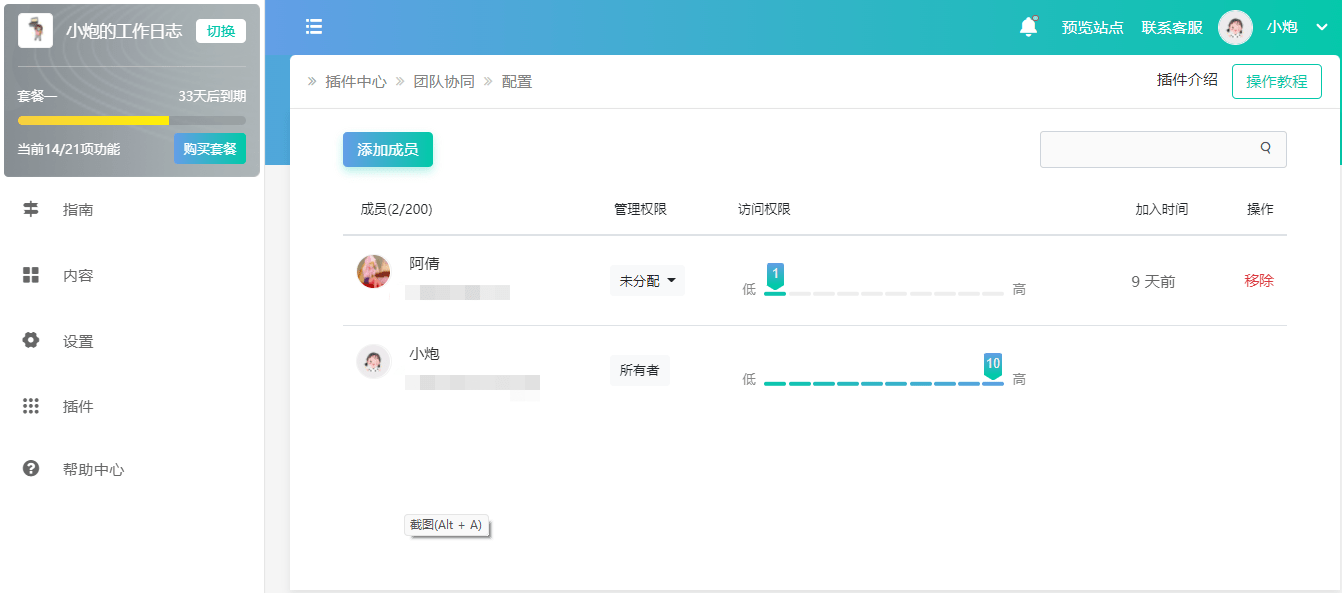Screen dimensions: 1342x593
Task: Click the 访问权限 column header
Action: pos(764,209)
